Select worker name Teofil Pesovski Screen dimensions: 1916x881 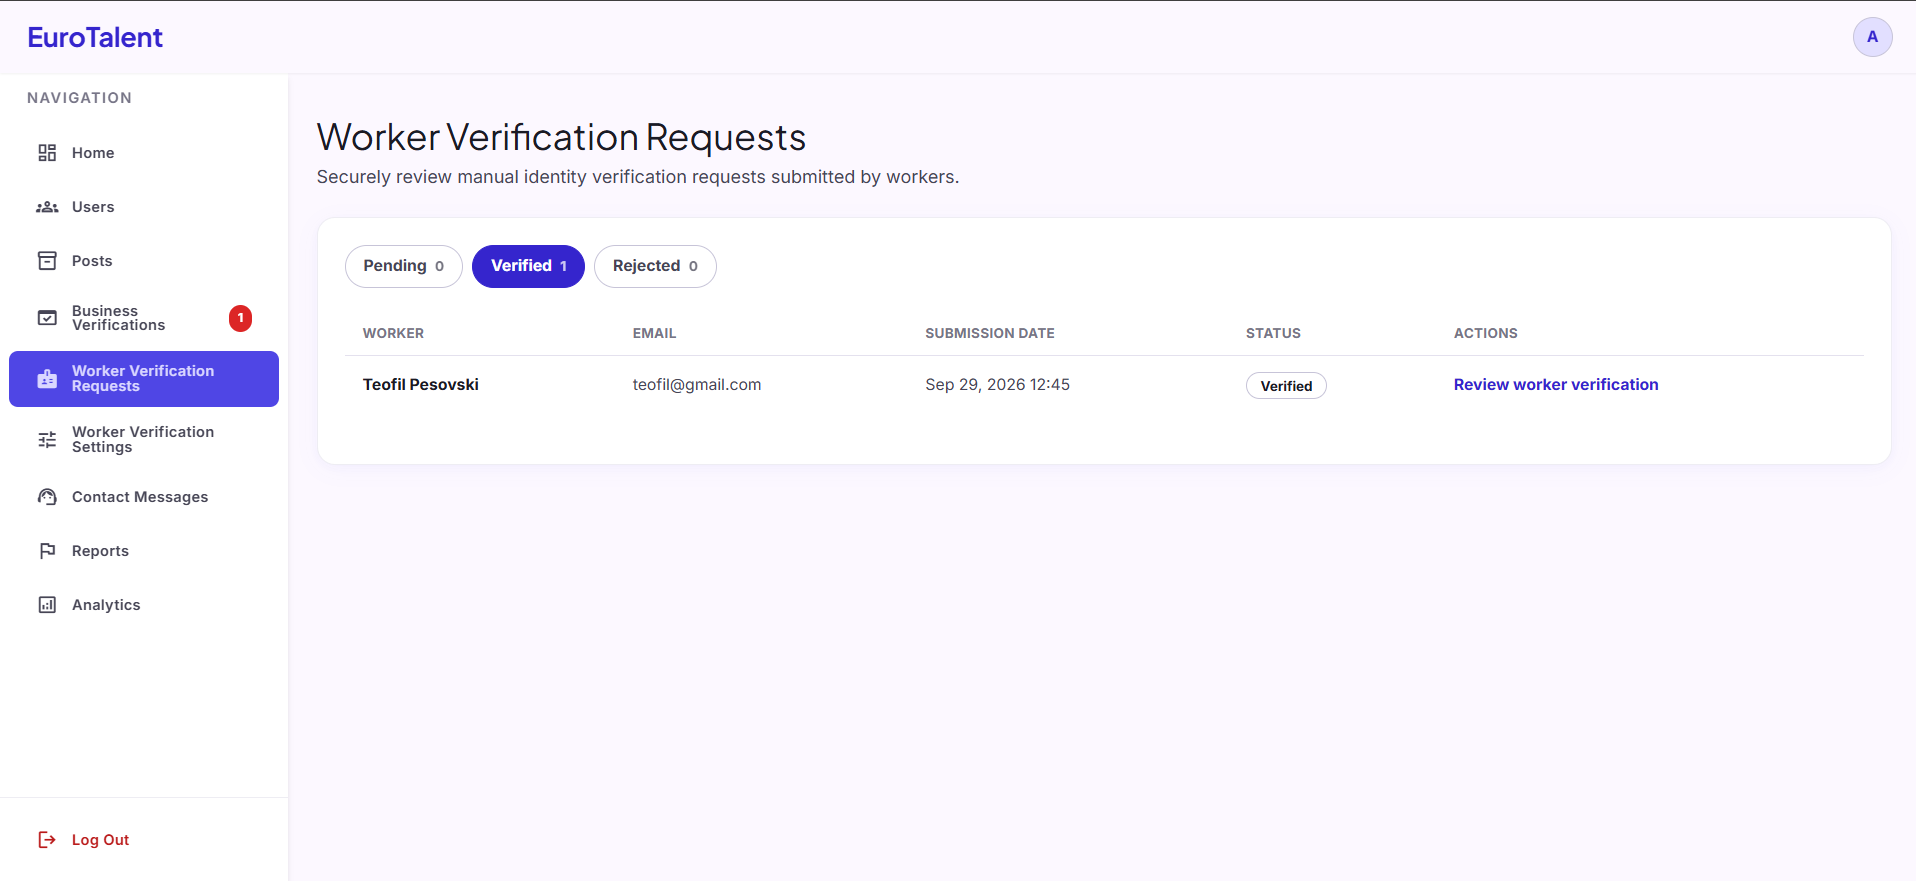point(421,385)
